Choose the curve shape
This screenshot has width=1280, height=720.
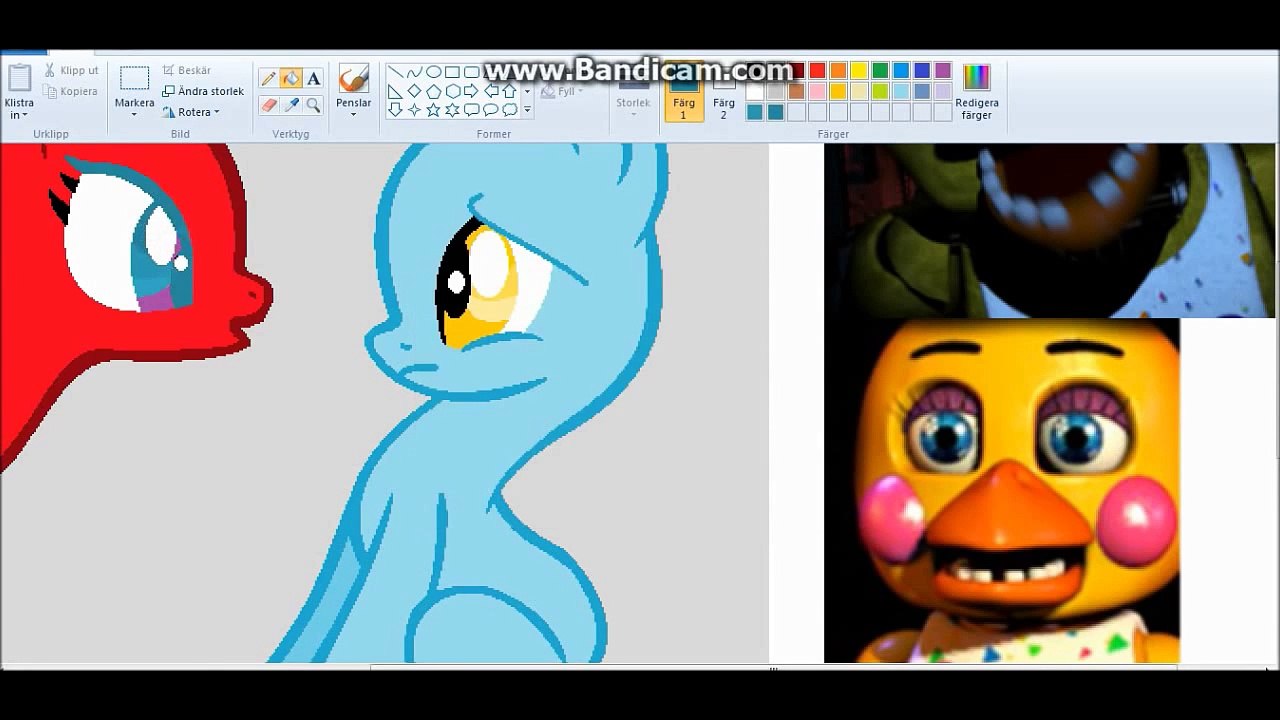[x=414, y=72]
